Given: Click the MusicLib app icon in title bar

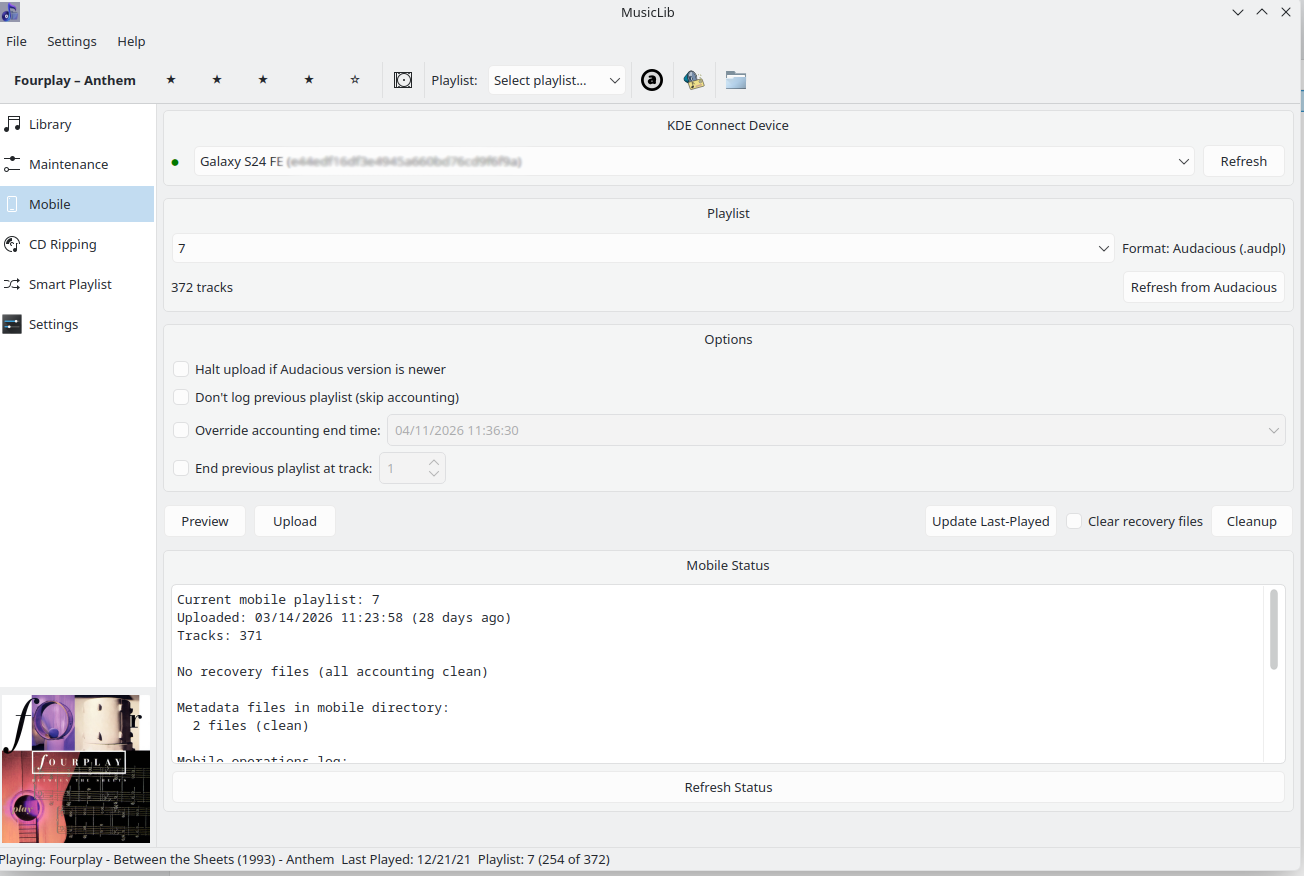Looking at the screenshot, I should [10, 12].
